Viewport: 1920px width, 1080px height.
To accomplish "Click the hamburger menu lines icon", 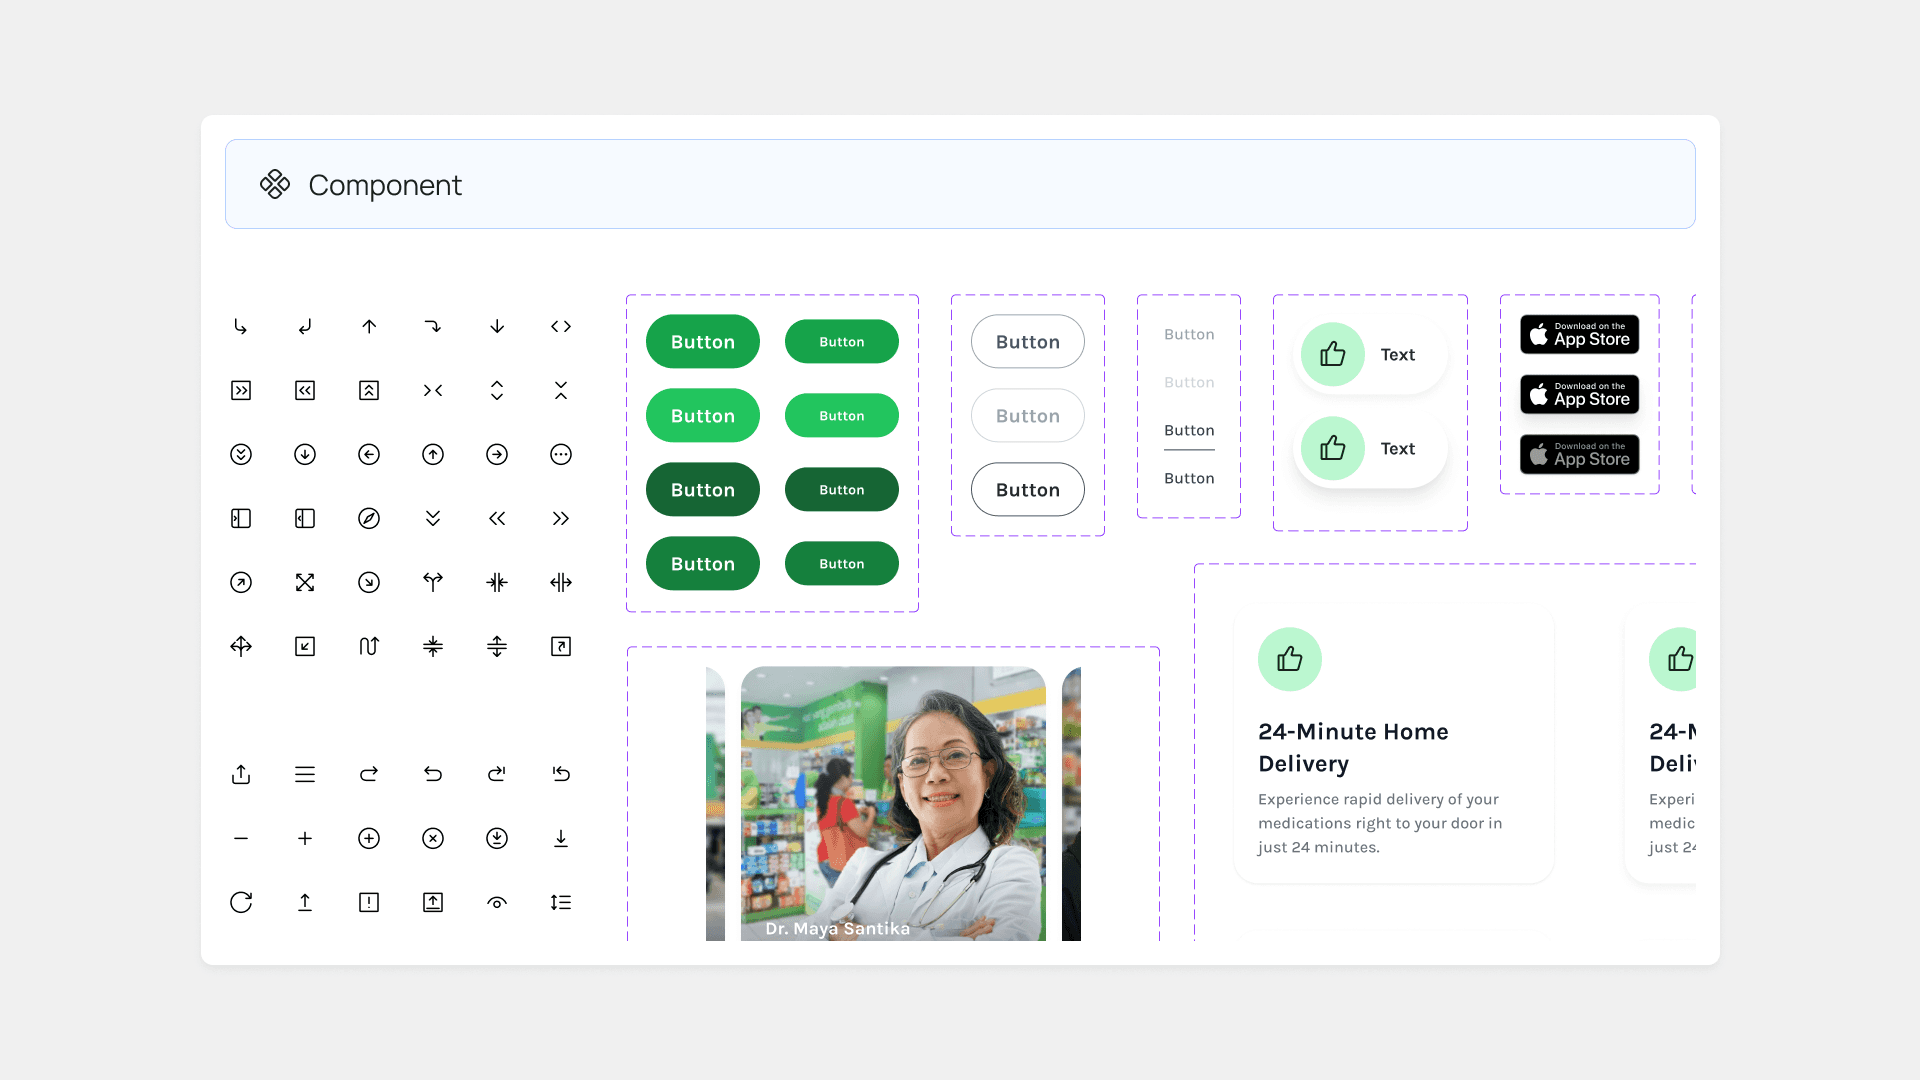I will 305,774.
